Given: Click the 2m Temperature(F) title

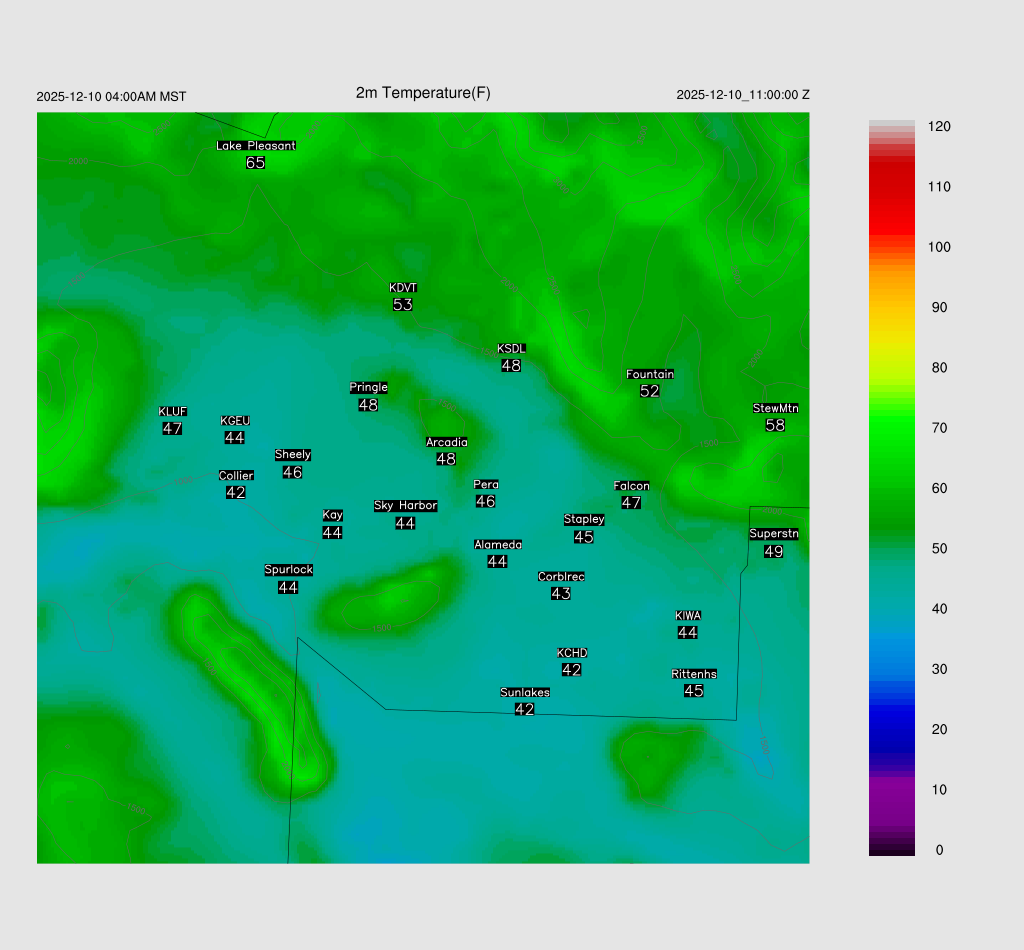Looking at the screenshot, I should click(x=423, y=93).
